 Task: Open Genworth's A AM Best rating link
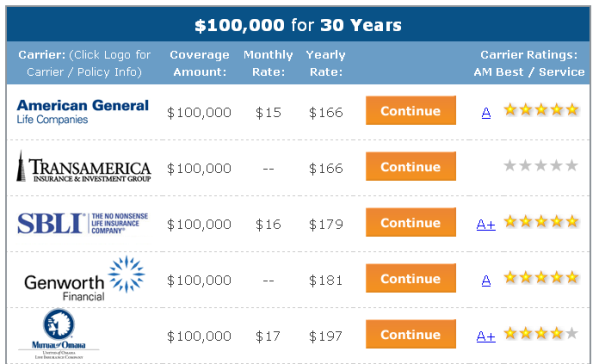pyautogui.click(x=486, y=281)
